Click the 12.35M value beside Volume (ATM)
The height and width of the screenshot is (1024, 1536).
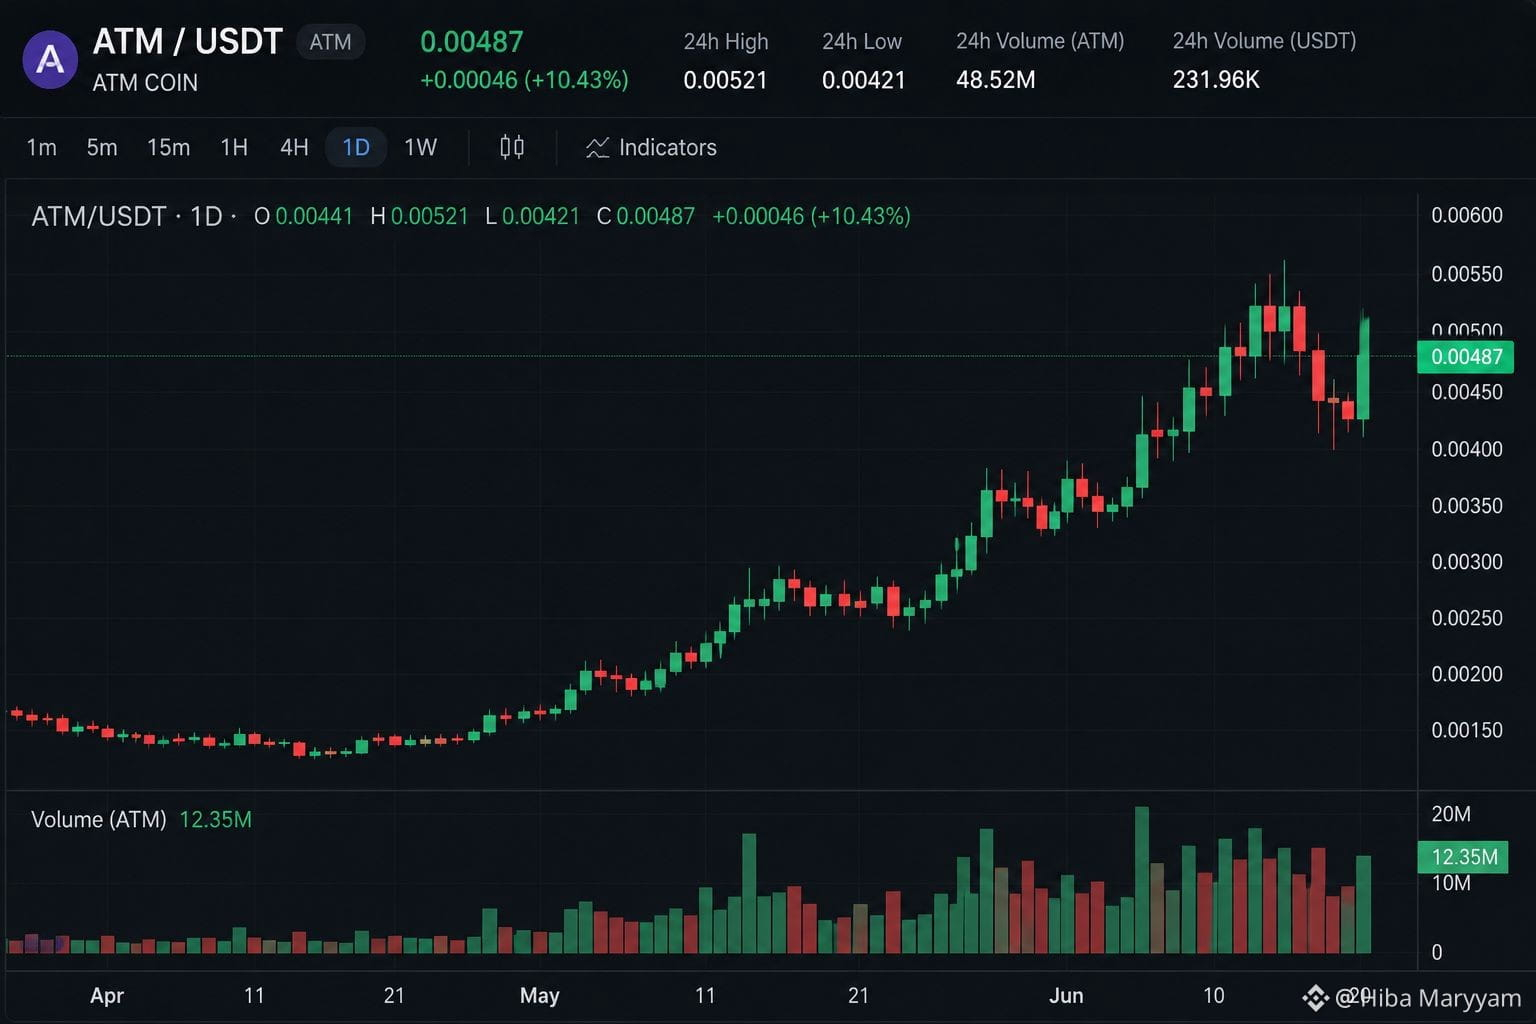click(215, 820)
